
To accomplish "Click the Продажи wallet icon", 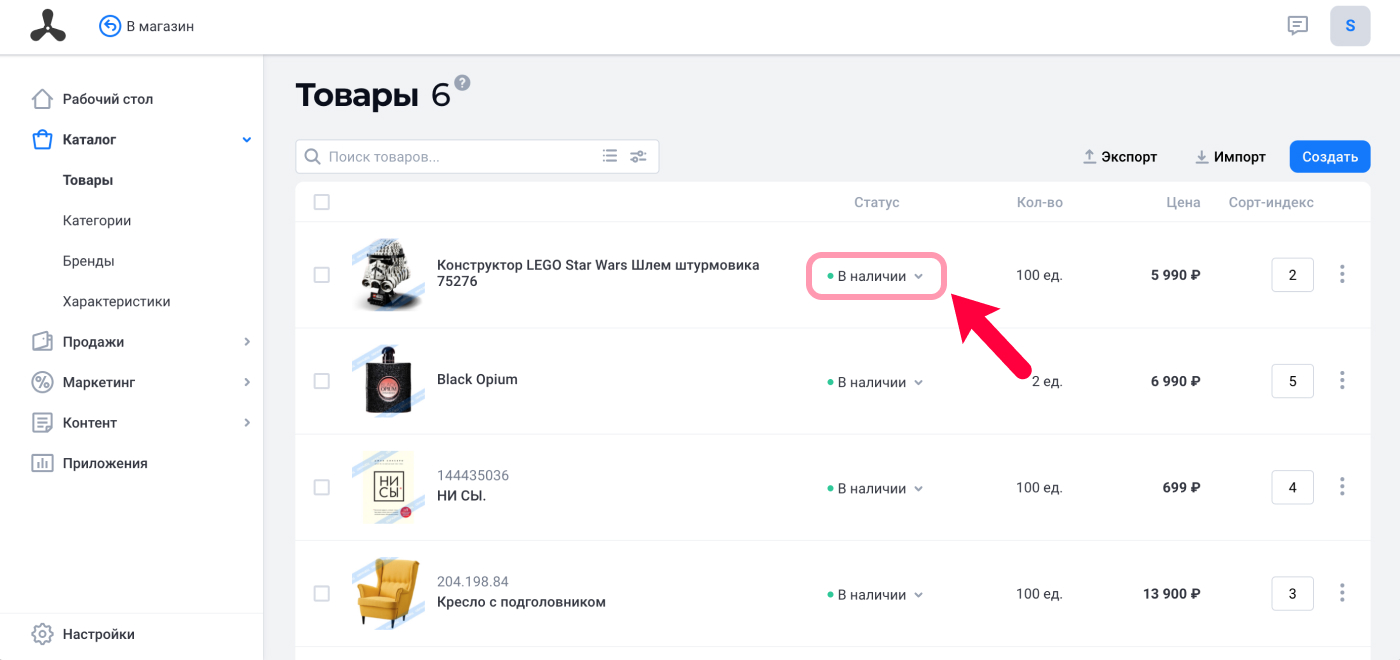I will point(42,342).
